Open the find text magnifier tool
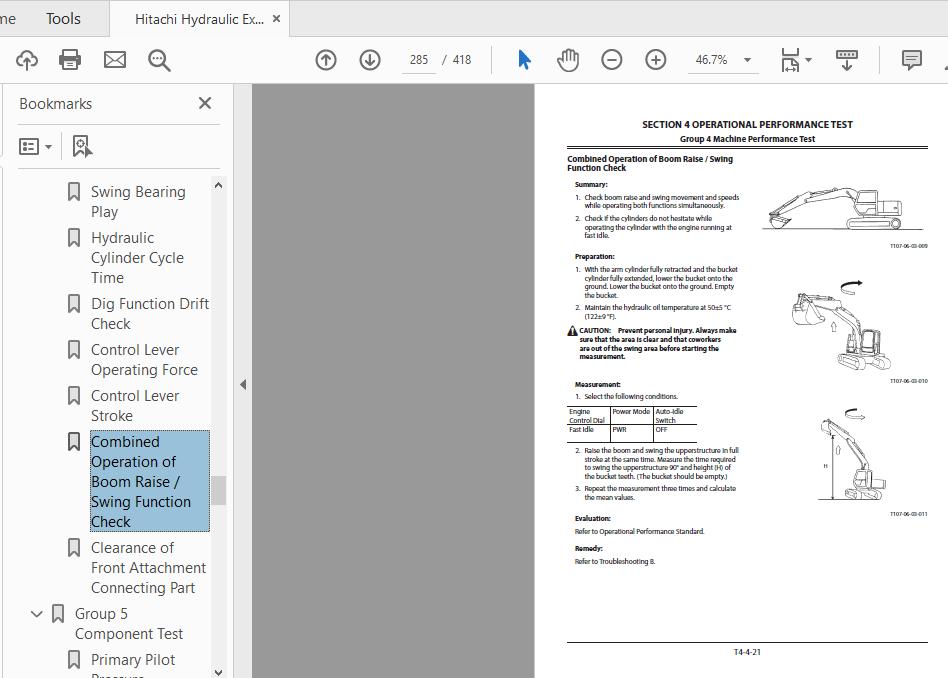Viewport: 948px width, 678px height. point(159,60)
